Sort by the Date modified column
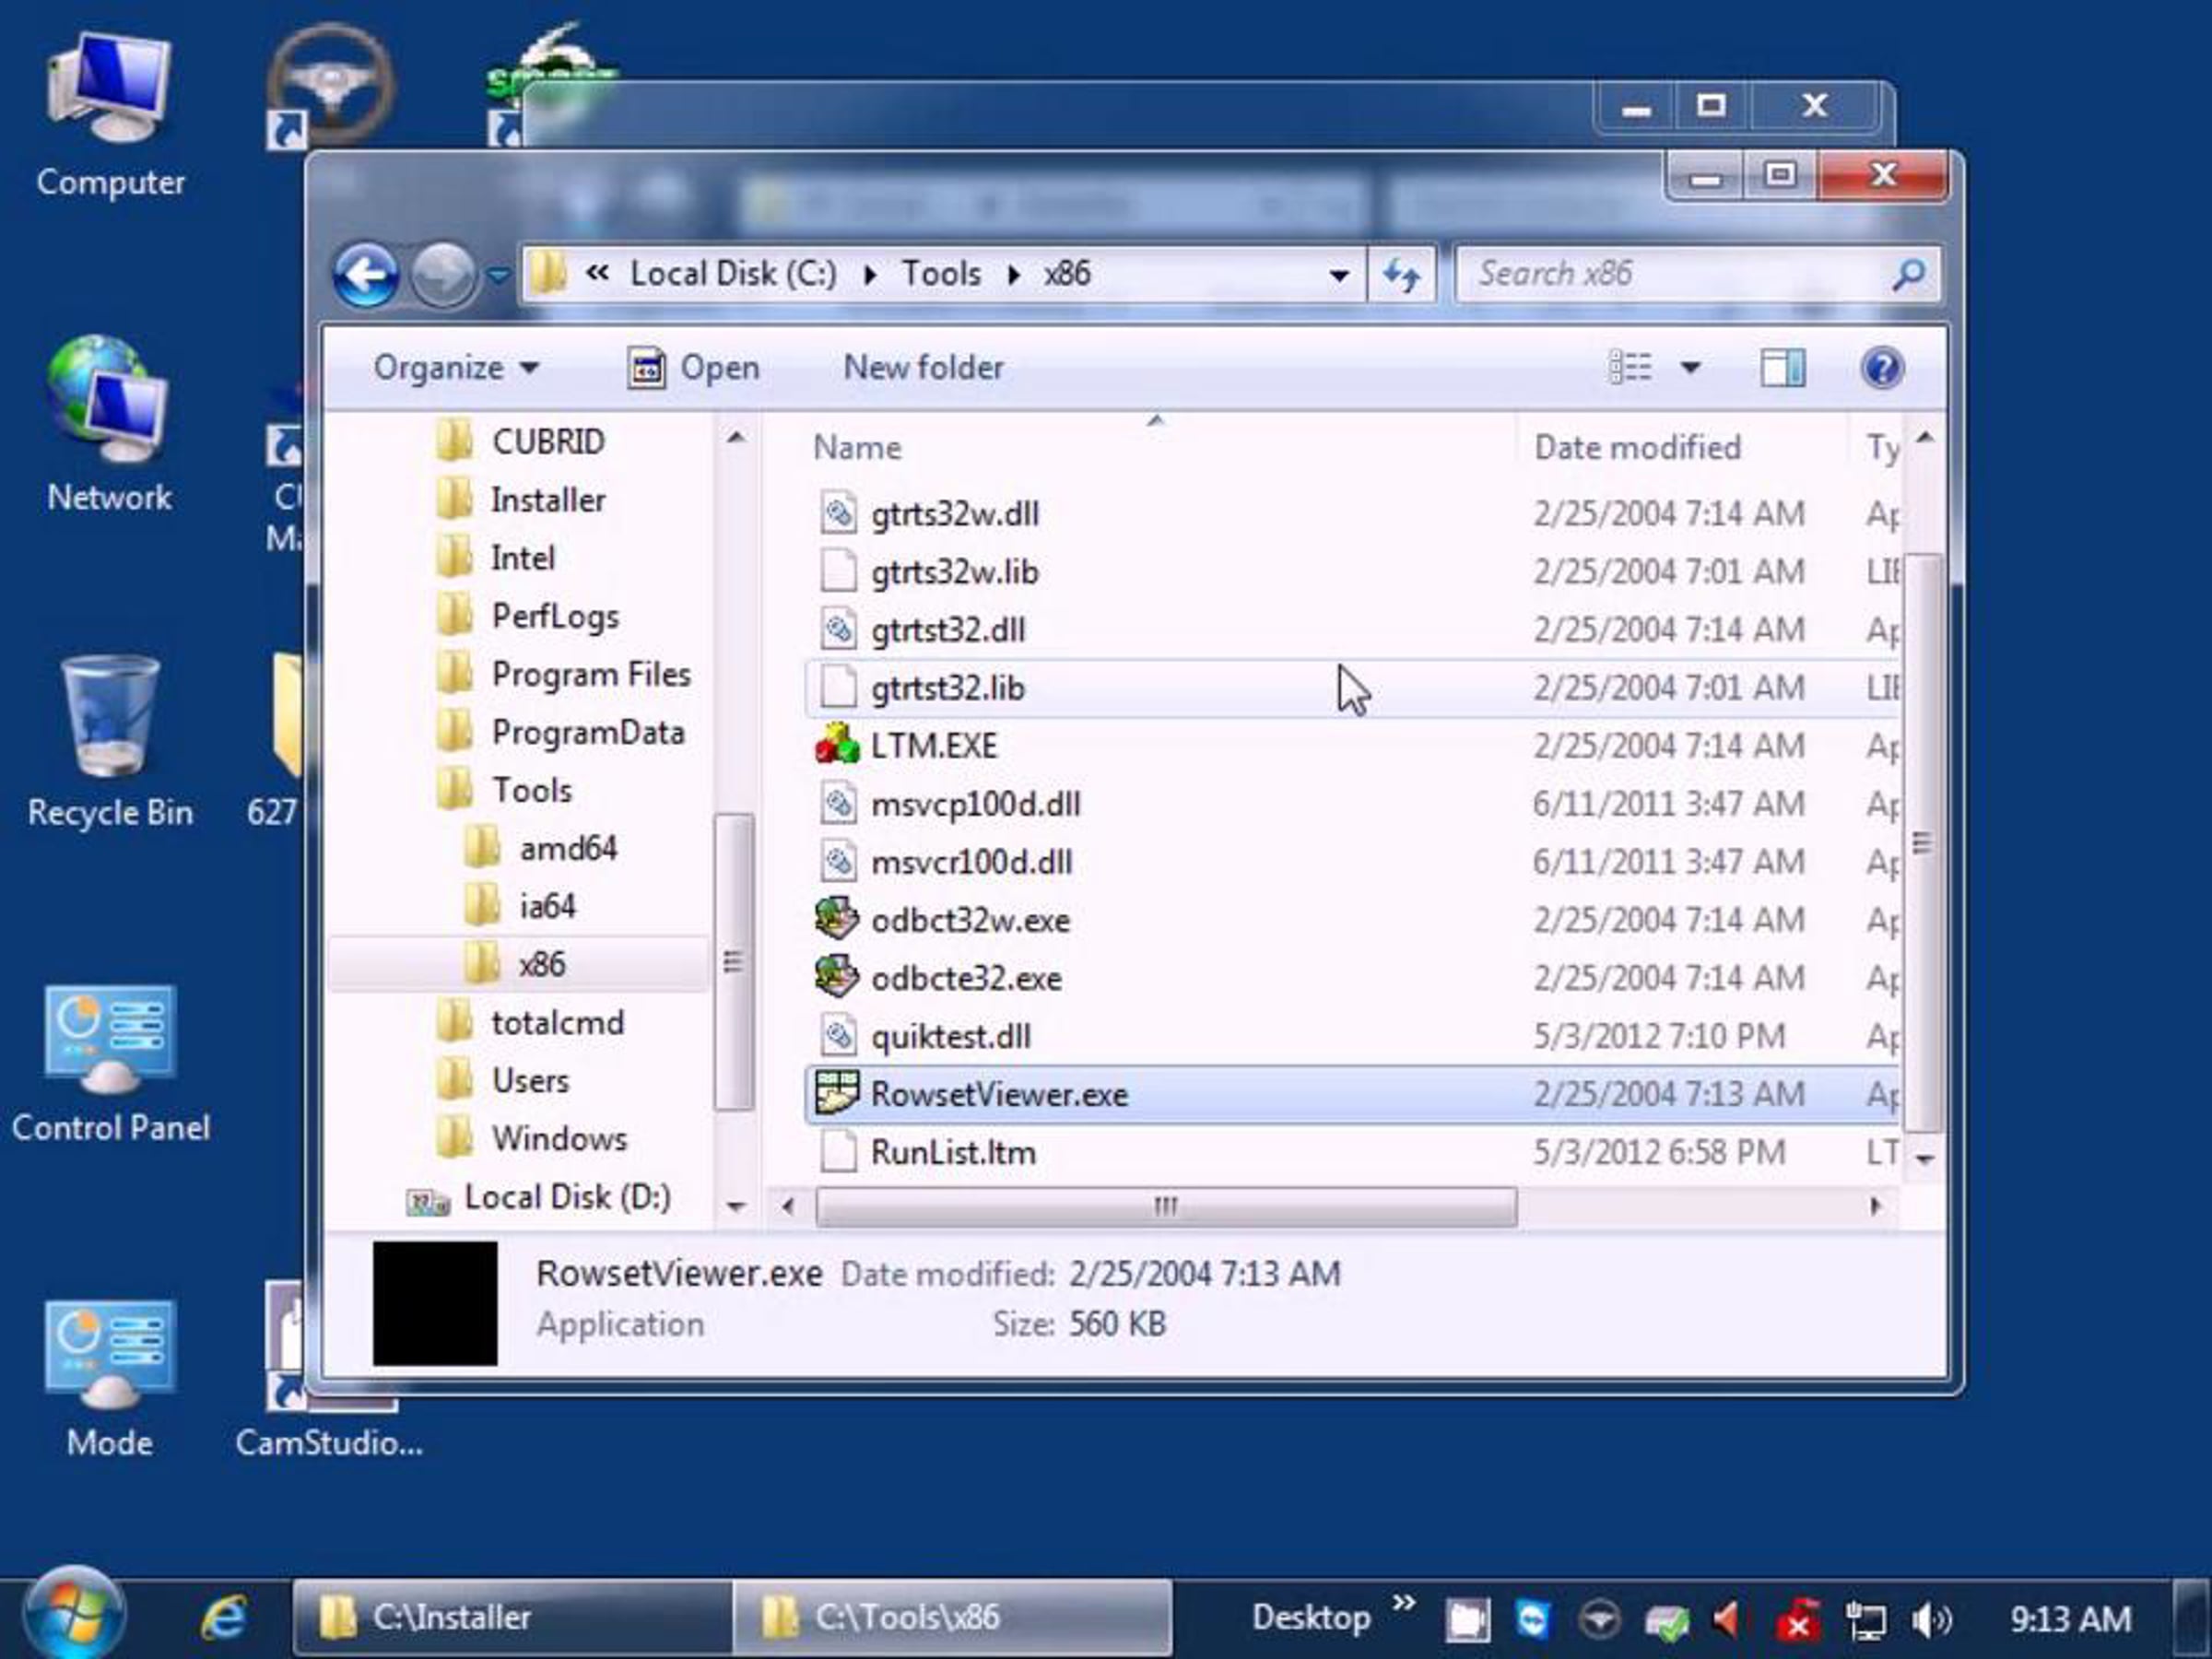Image resolution: width=2212 pixels, height=1659 pixels. [1637, 447]
